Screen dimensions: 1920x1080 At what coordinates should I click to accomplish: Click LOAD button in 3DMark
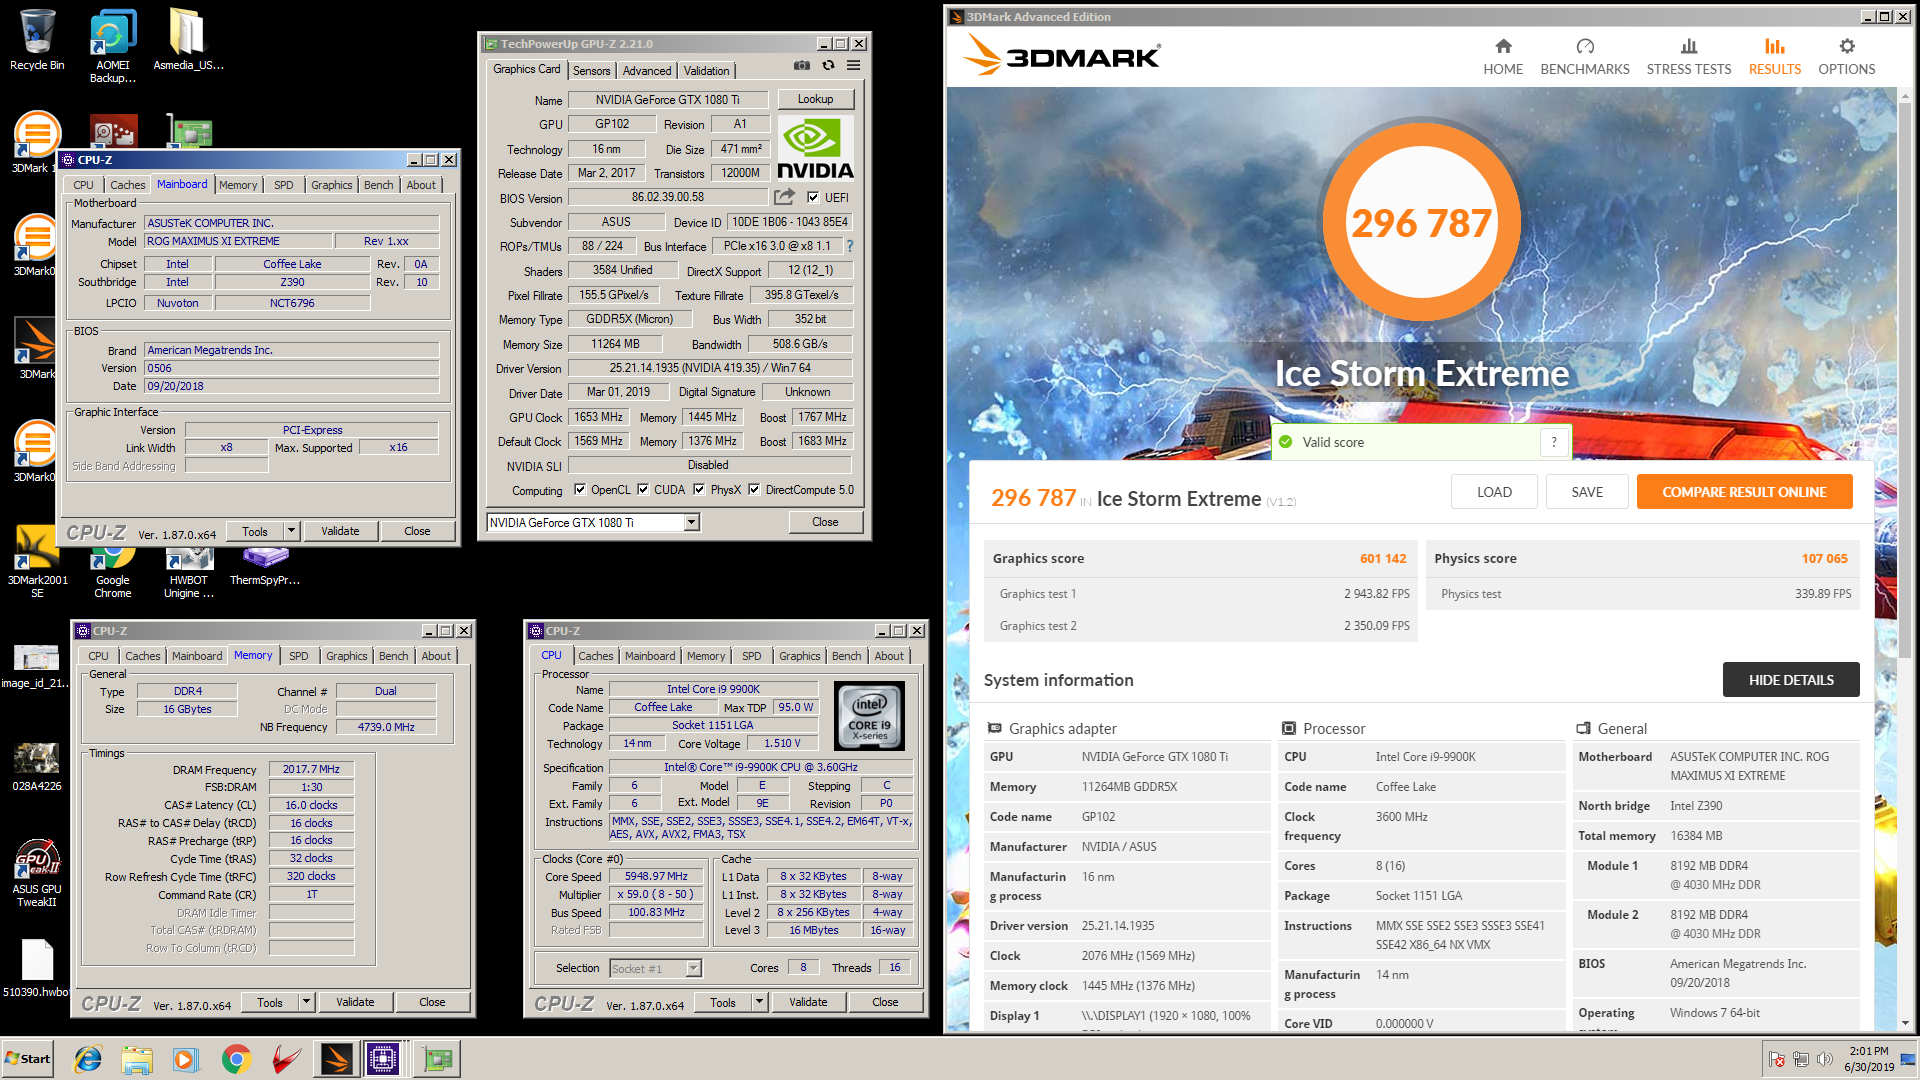coord(1494,492)
